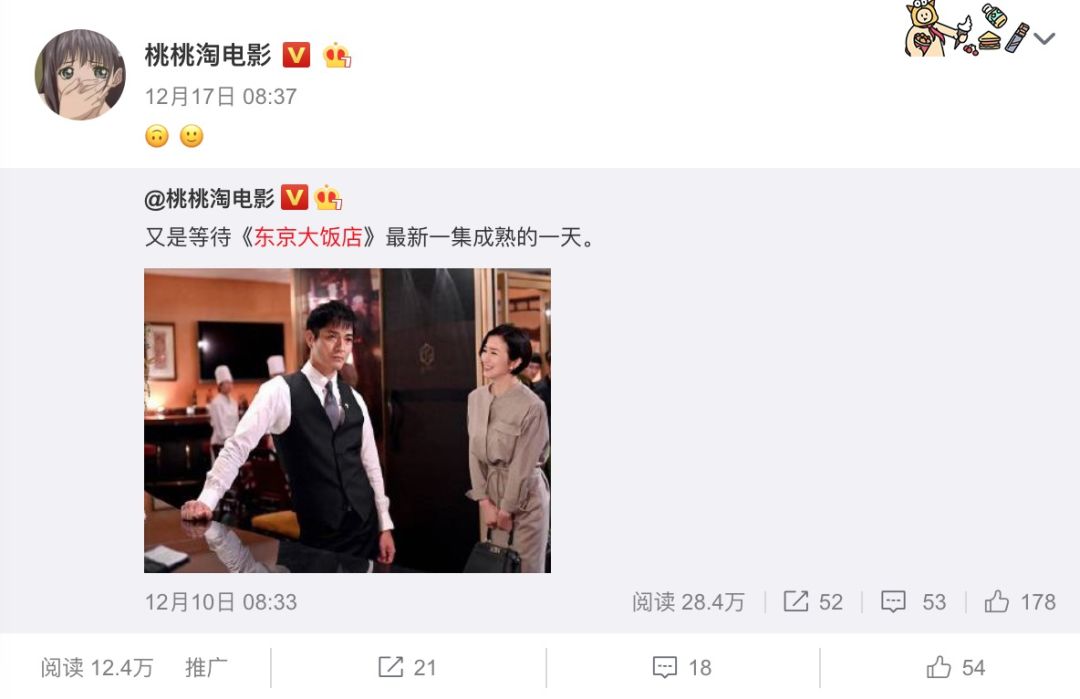Open original post's comments icon showing 53
1080x699 pixels.
(x=893, y=601)
